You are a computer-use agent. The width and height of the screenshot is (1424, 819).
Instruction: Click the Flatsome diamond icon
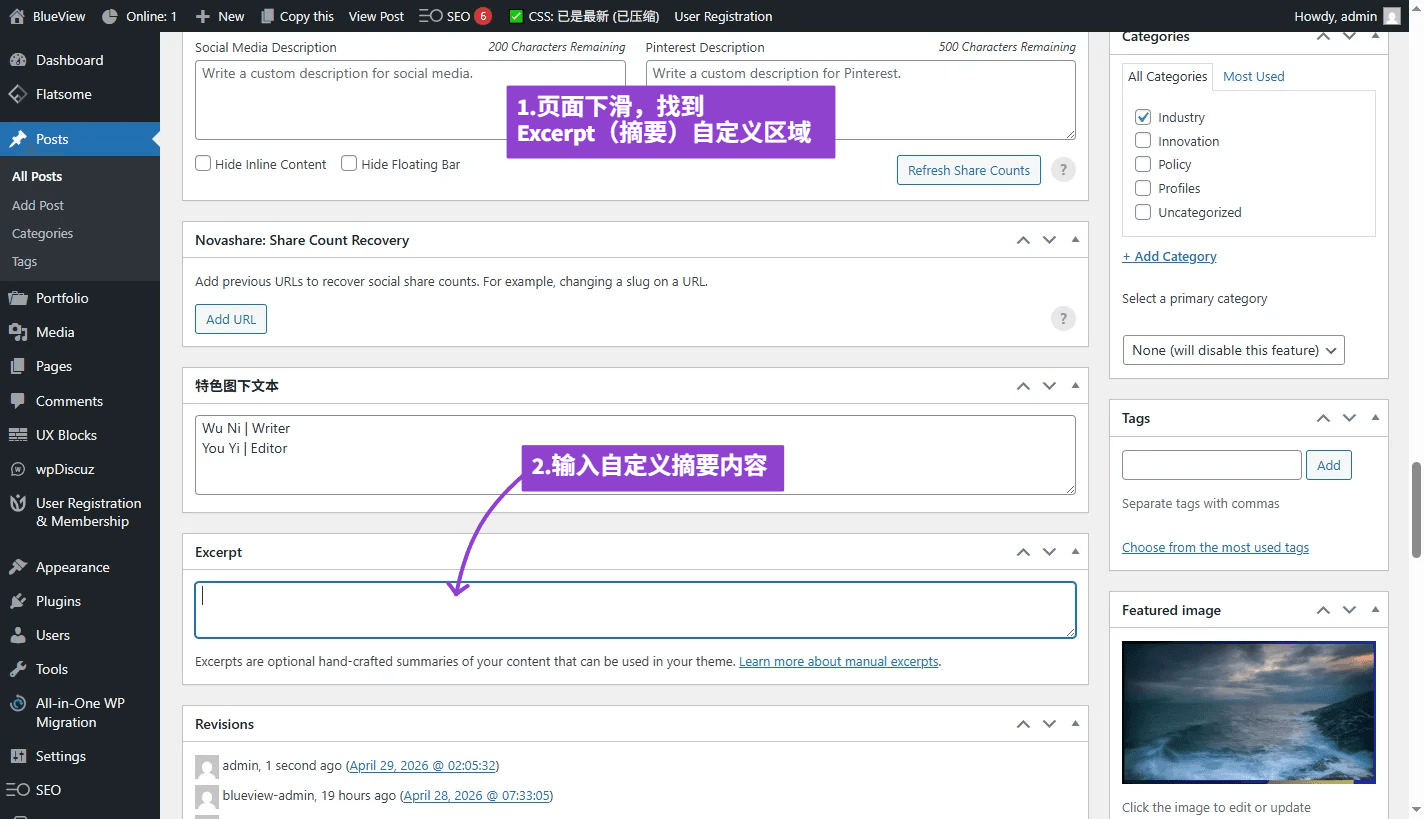pyautogui.click(x=17, y=94)
